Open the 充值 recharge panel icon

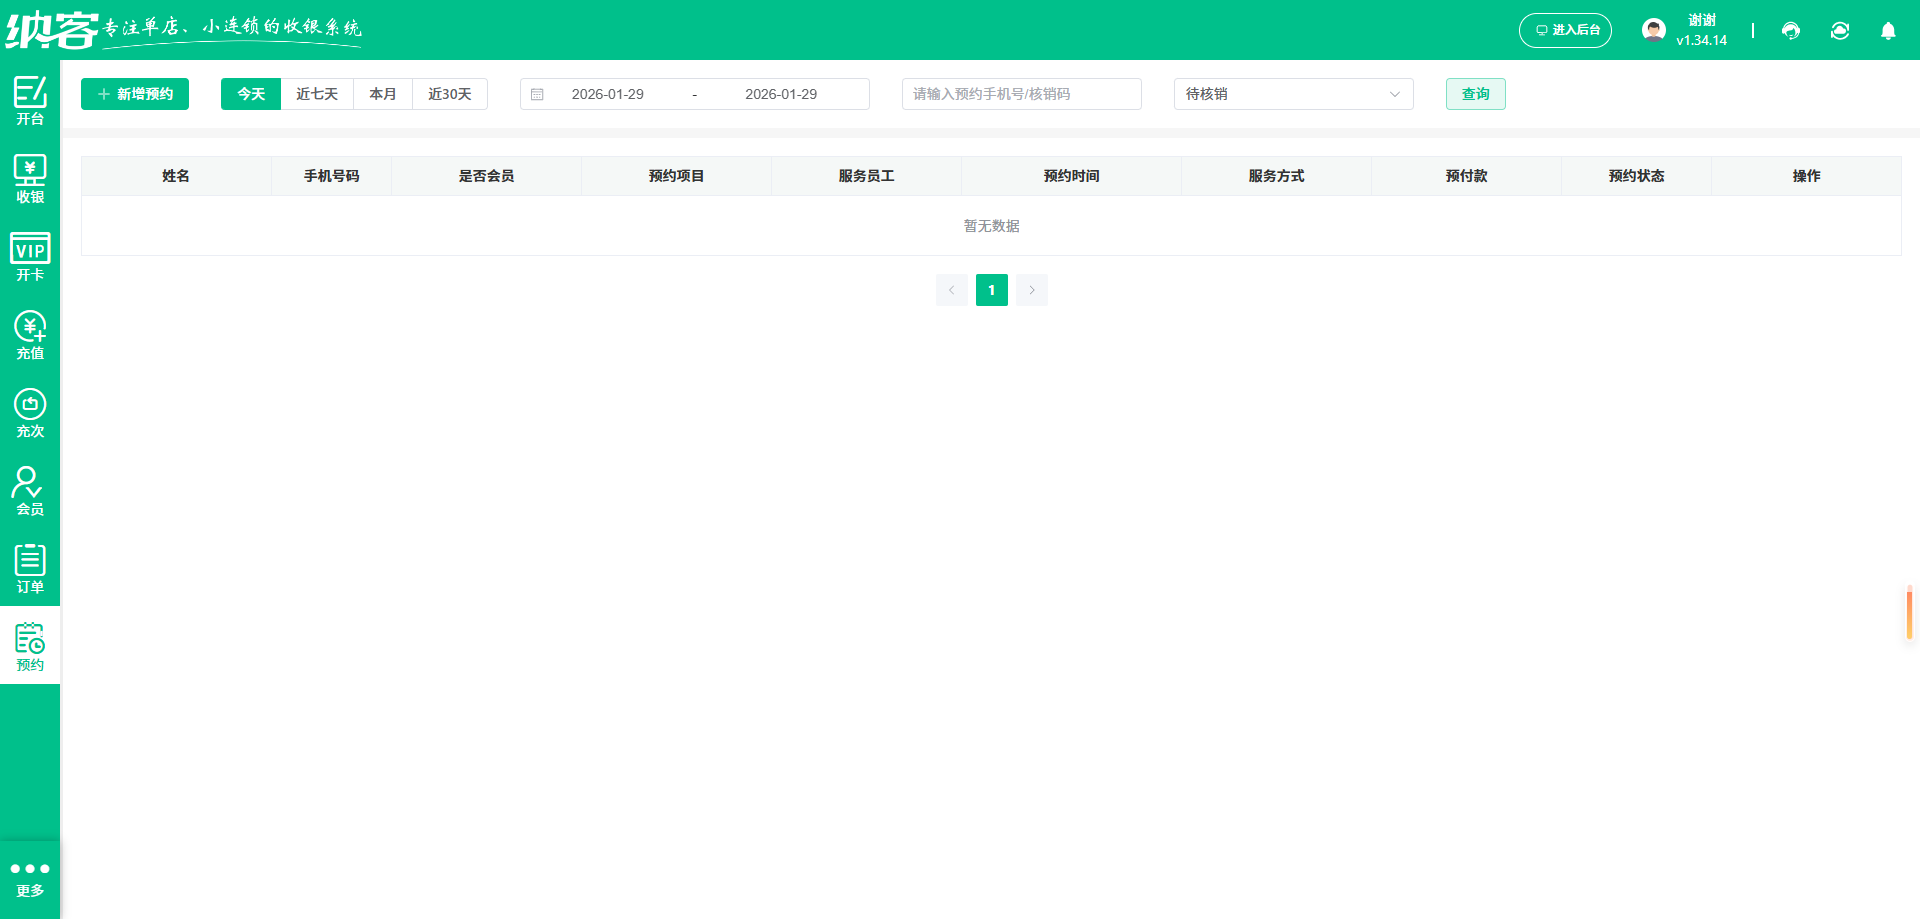click(30, 333)
